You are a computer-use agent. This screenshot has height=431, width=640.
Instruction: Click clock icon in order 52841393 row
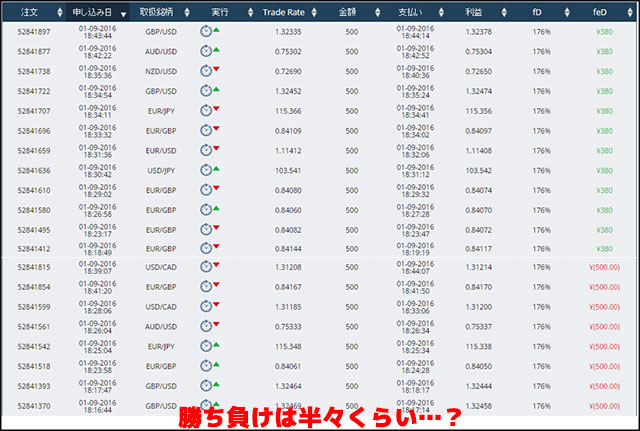[206, 386]
